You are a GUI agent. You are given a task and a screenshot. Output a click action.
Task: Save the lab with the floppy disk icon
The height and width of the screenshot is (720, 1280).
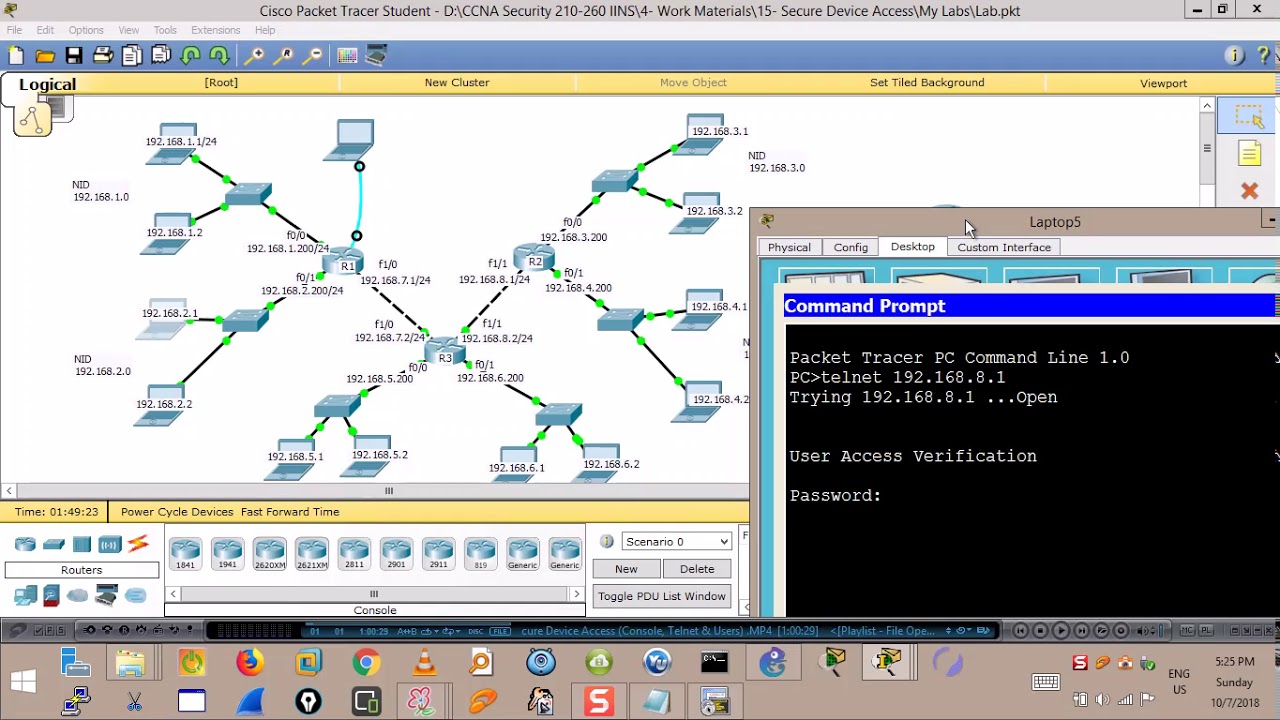(x=74, y=56)
